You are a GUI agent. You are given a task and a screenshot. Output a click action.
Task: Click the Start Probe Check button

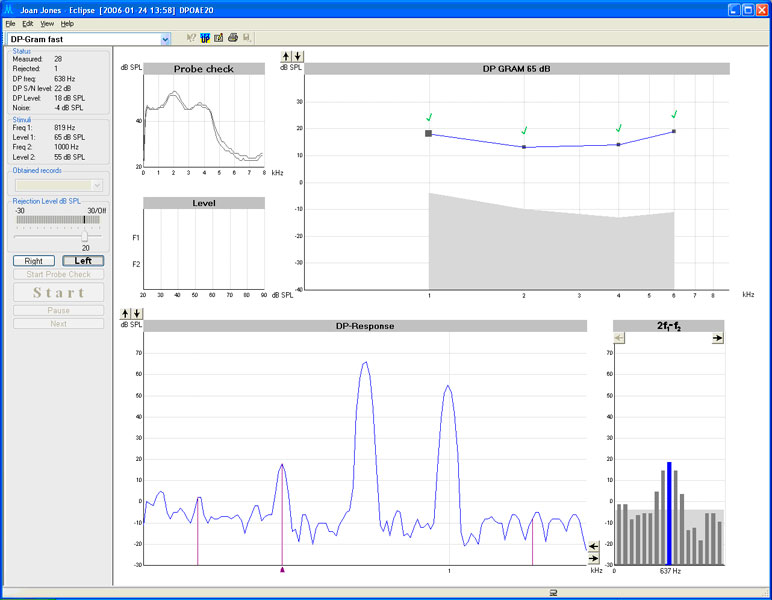pyautogui.click(x=59, y=275)
